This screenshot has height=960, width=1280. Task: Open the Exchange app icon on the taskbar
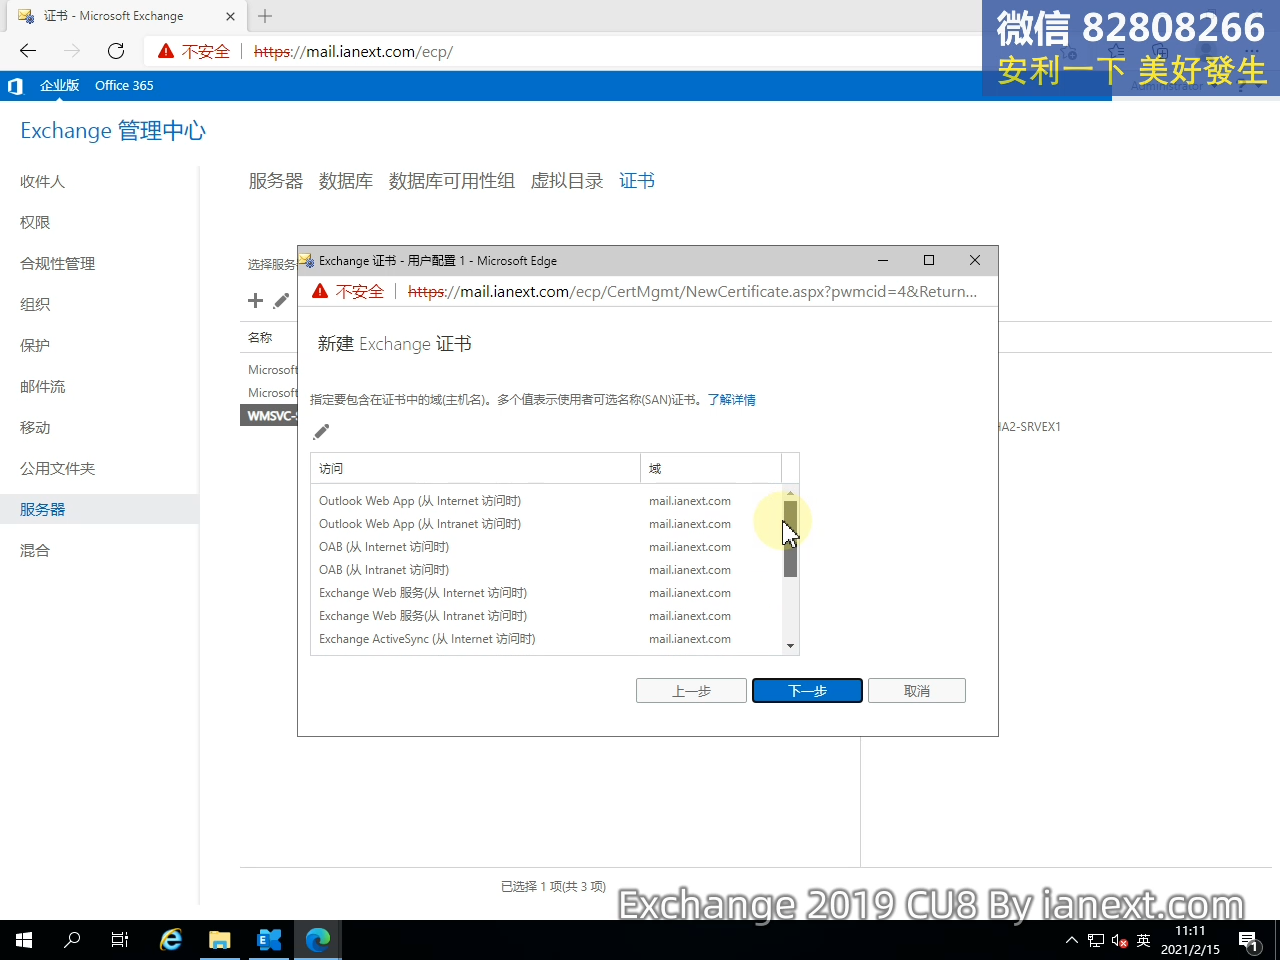269,940
